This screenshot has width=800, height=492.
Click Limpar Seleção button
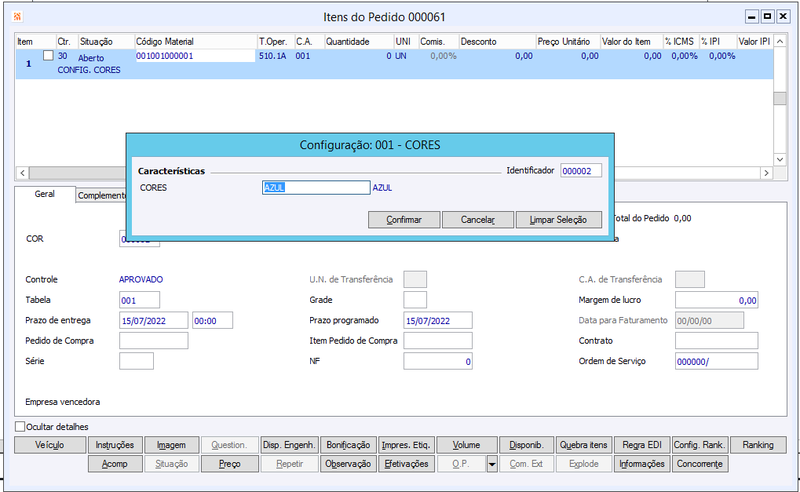coord(559,220)
